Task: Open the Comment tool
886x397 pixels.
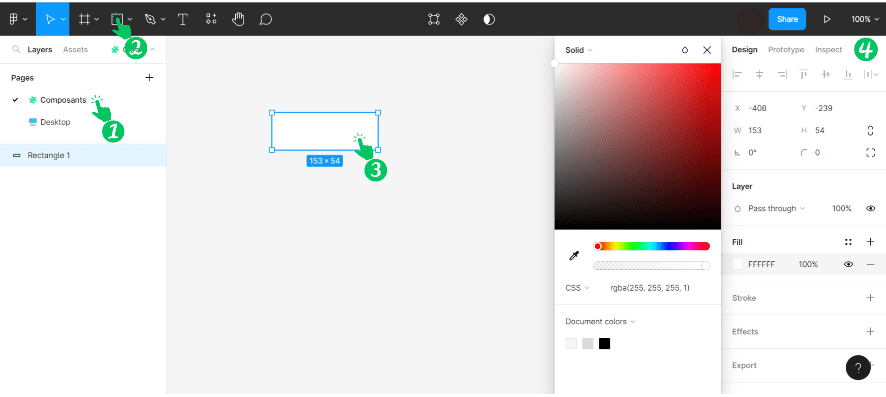Action: tap(266, 19)
